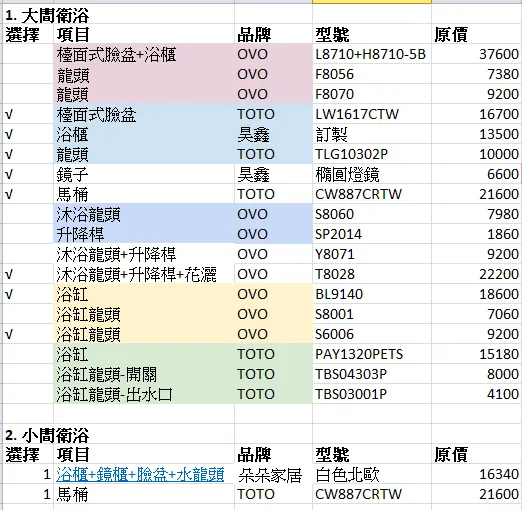
Task: Click the checkmark in the TLG10302P row
Action: pyautogui.click(x=9, y=155)
